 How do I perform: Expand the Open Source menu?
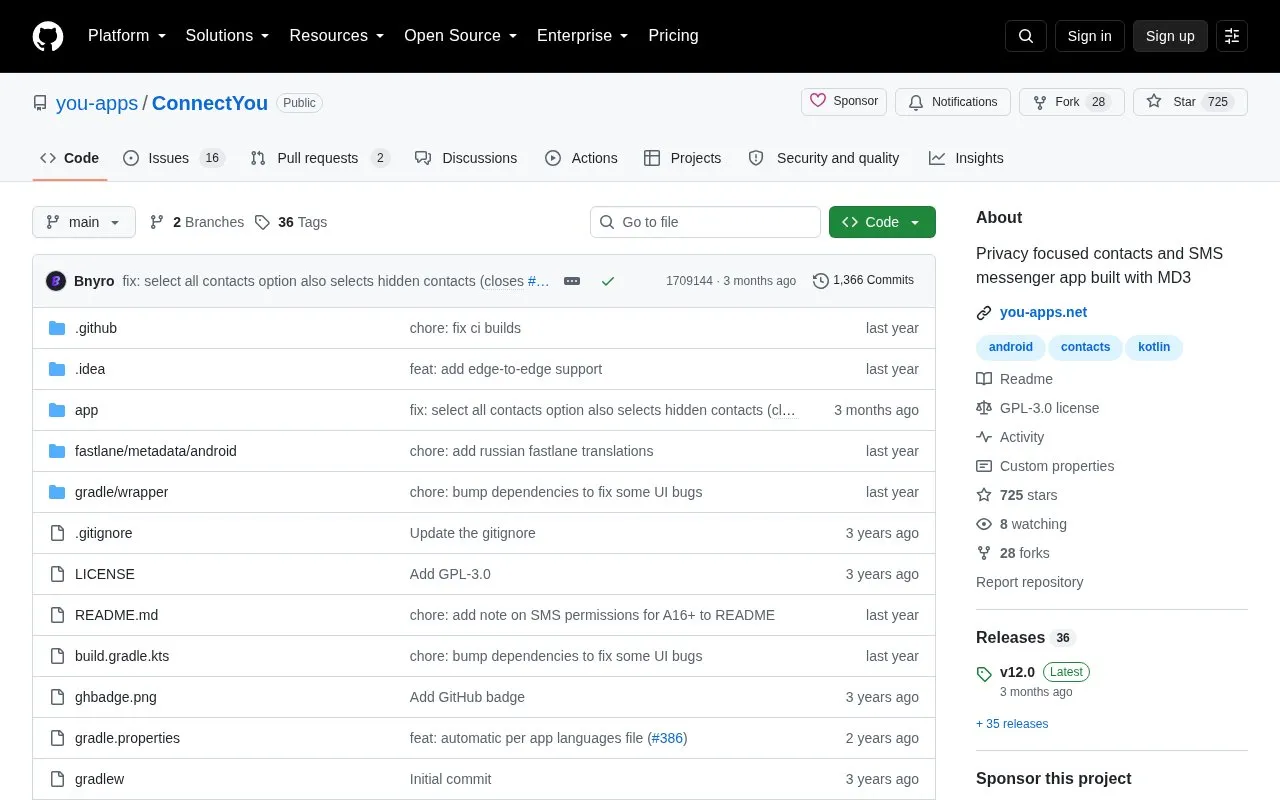coord(461,36)
